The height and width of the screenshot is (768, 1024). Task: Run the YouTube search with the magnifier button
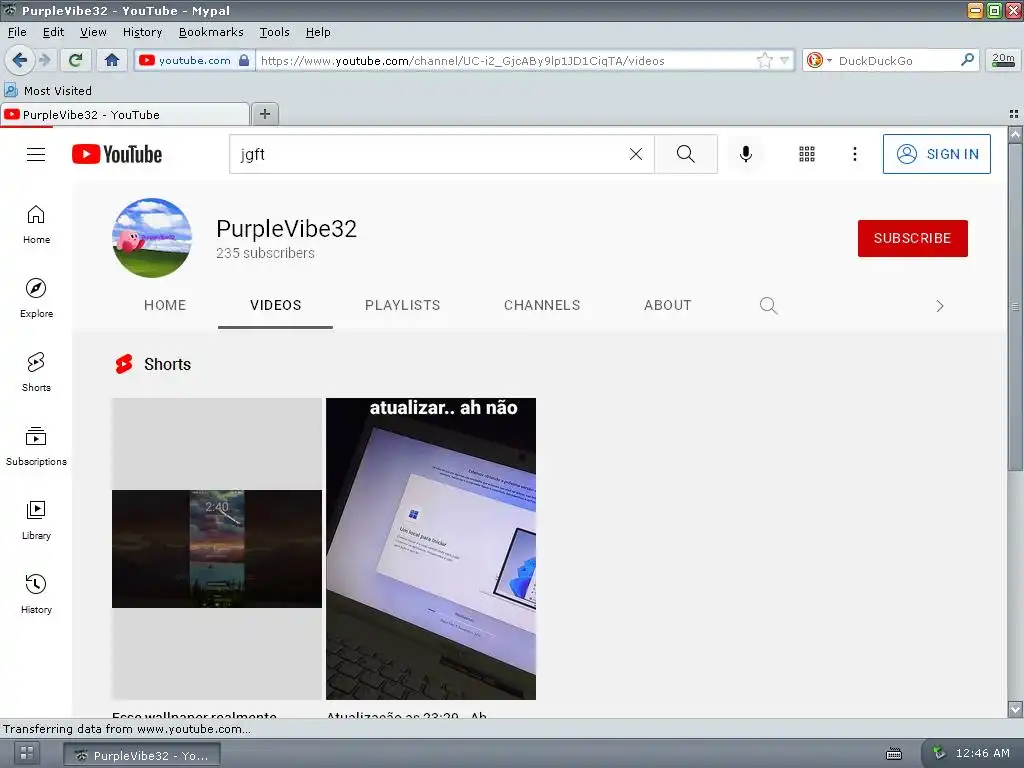click(x=686, y=154)
